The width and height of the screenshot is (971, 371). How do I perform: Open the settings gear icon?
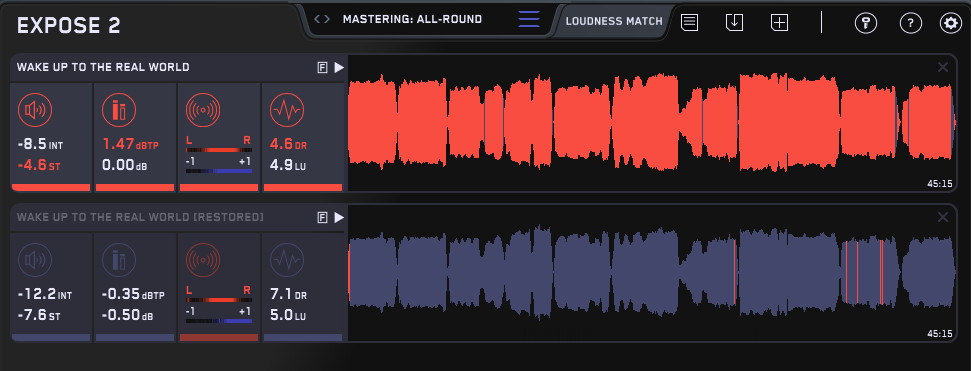(950, 24)
